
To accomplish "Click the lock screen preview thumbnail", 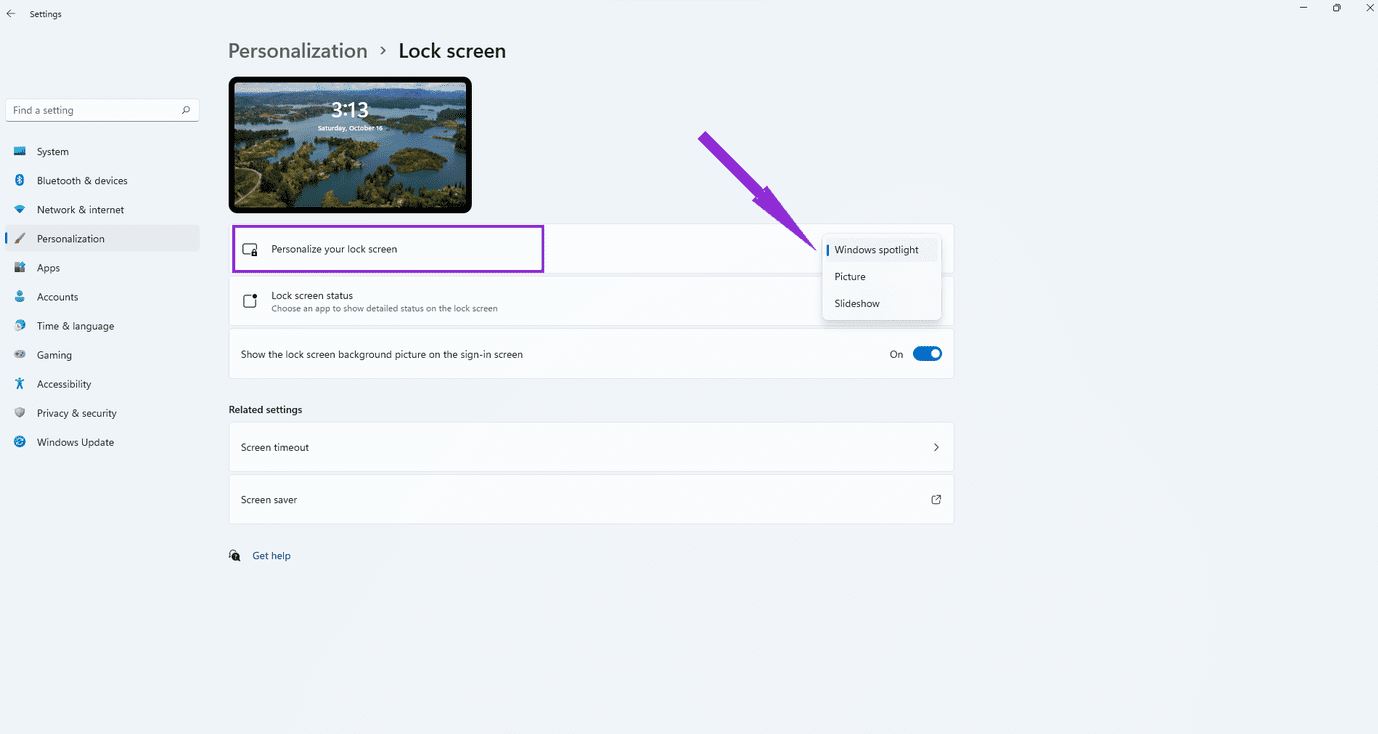I will (350, 145).
